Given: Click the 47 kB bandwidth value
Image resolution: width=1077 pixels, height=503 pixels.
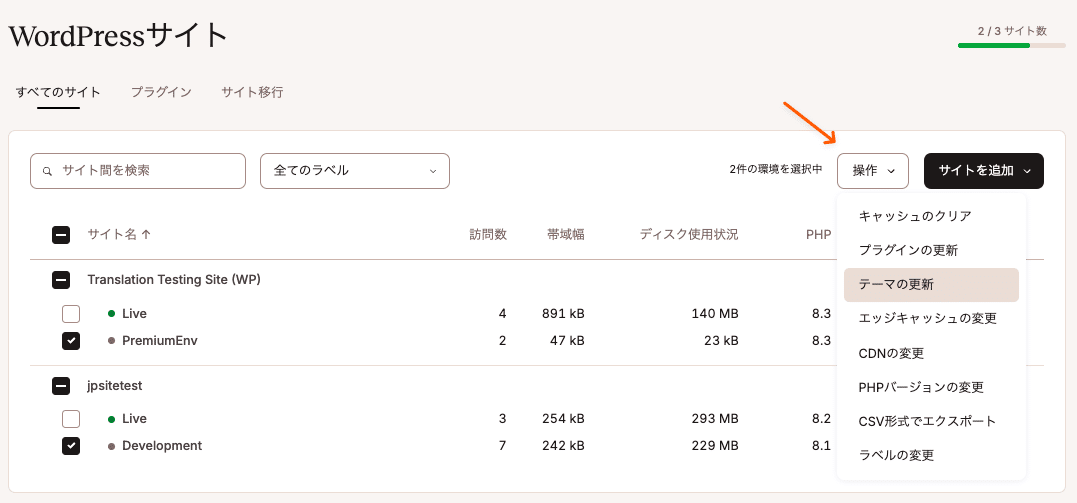Looking at the screenshot, I should [x=565, y=341].
